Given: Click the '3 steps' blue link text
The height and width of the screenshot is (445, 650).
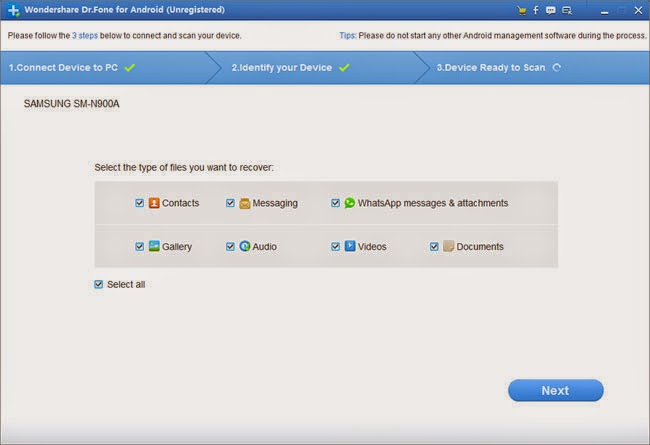Looking at the screenshot, I should [85, 35].
